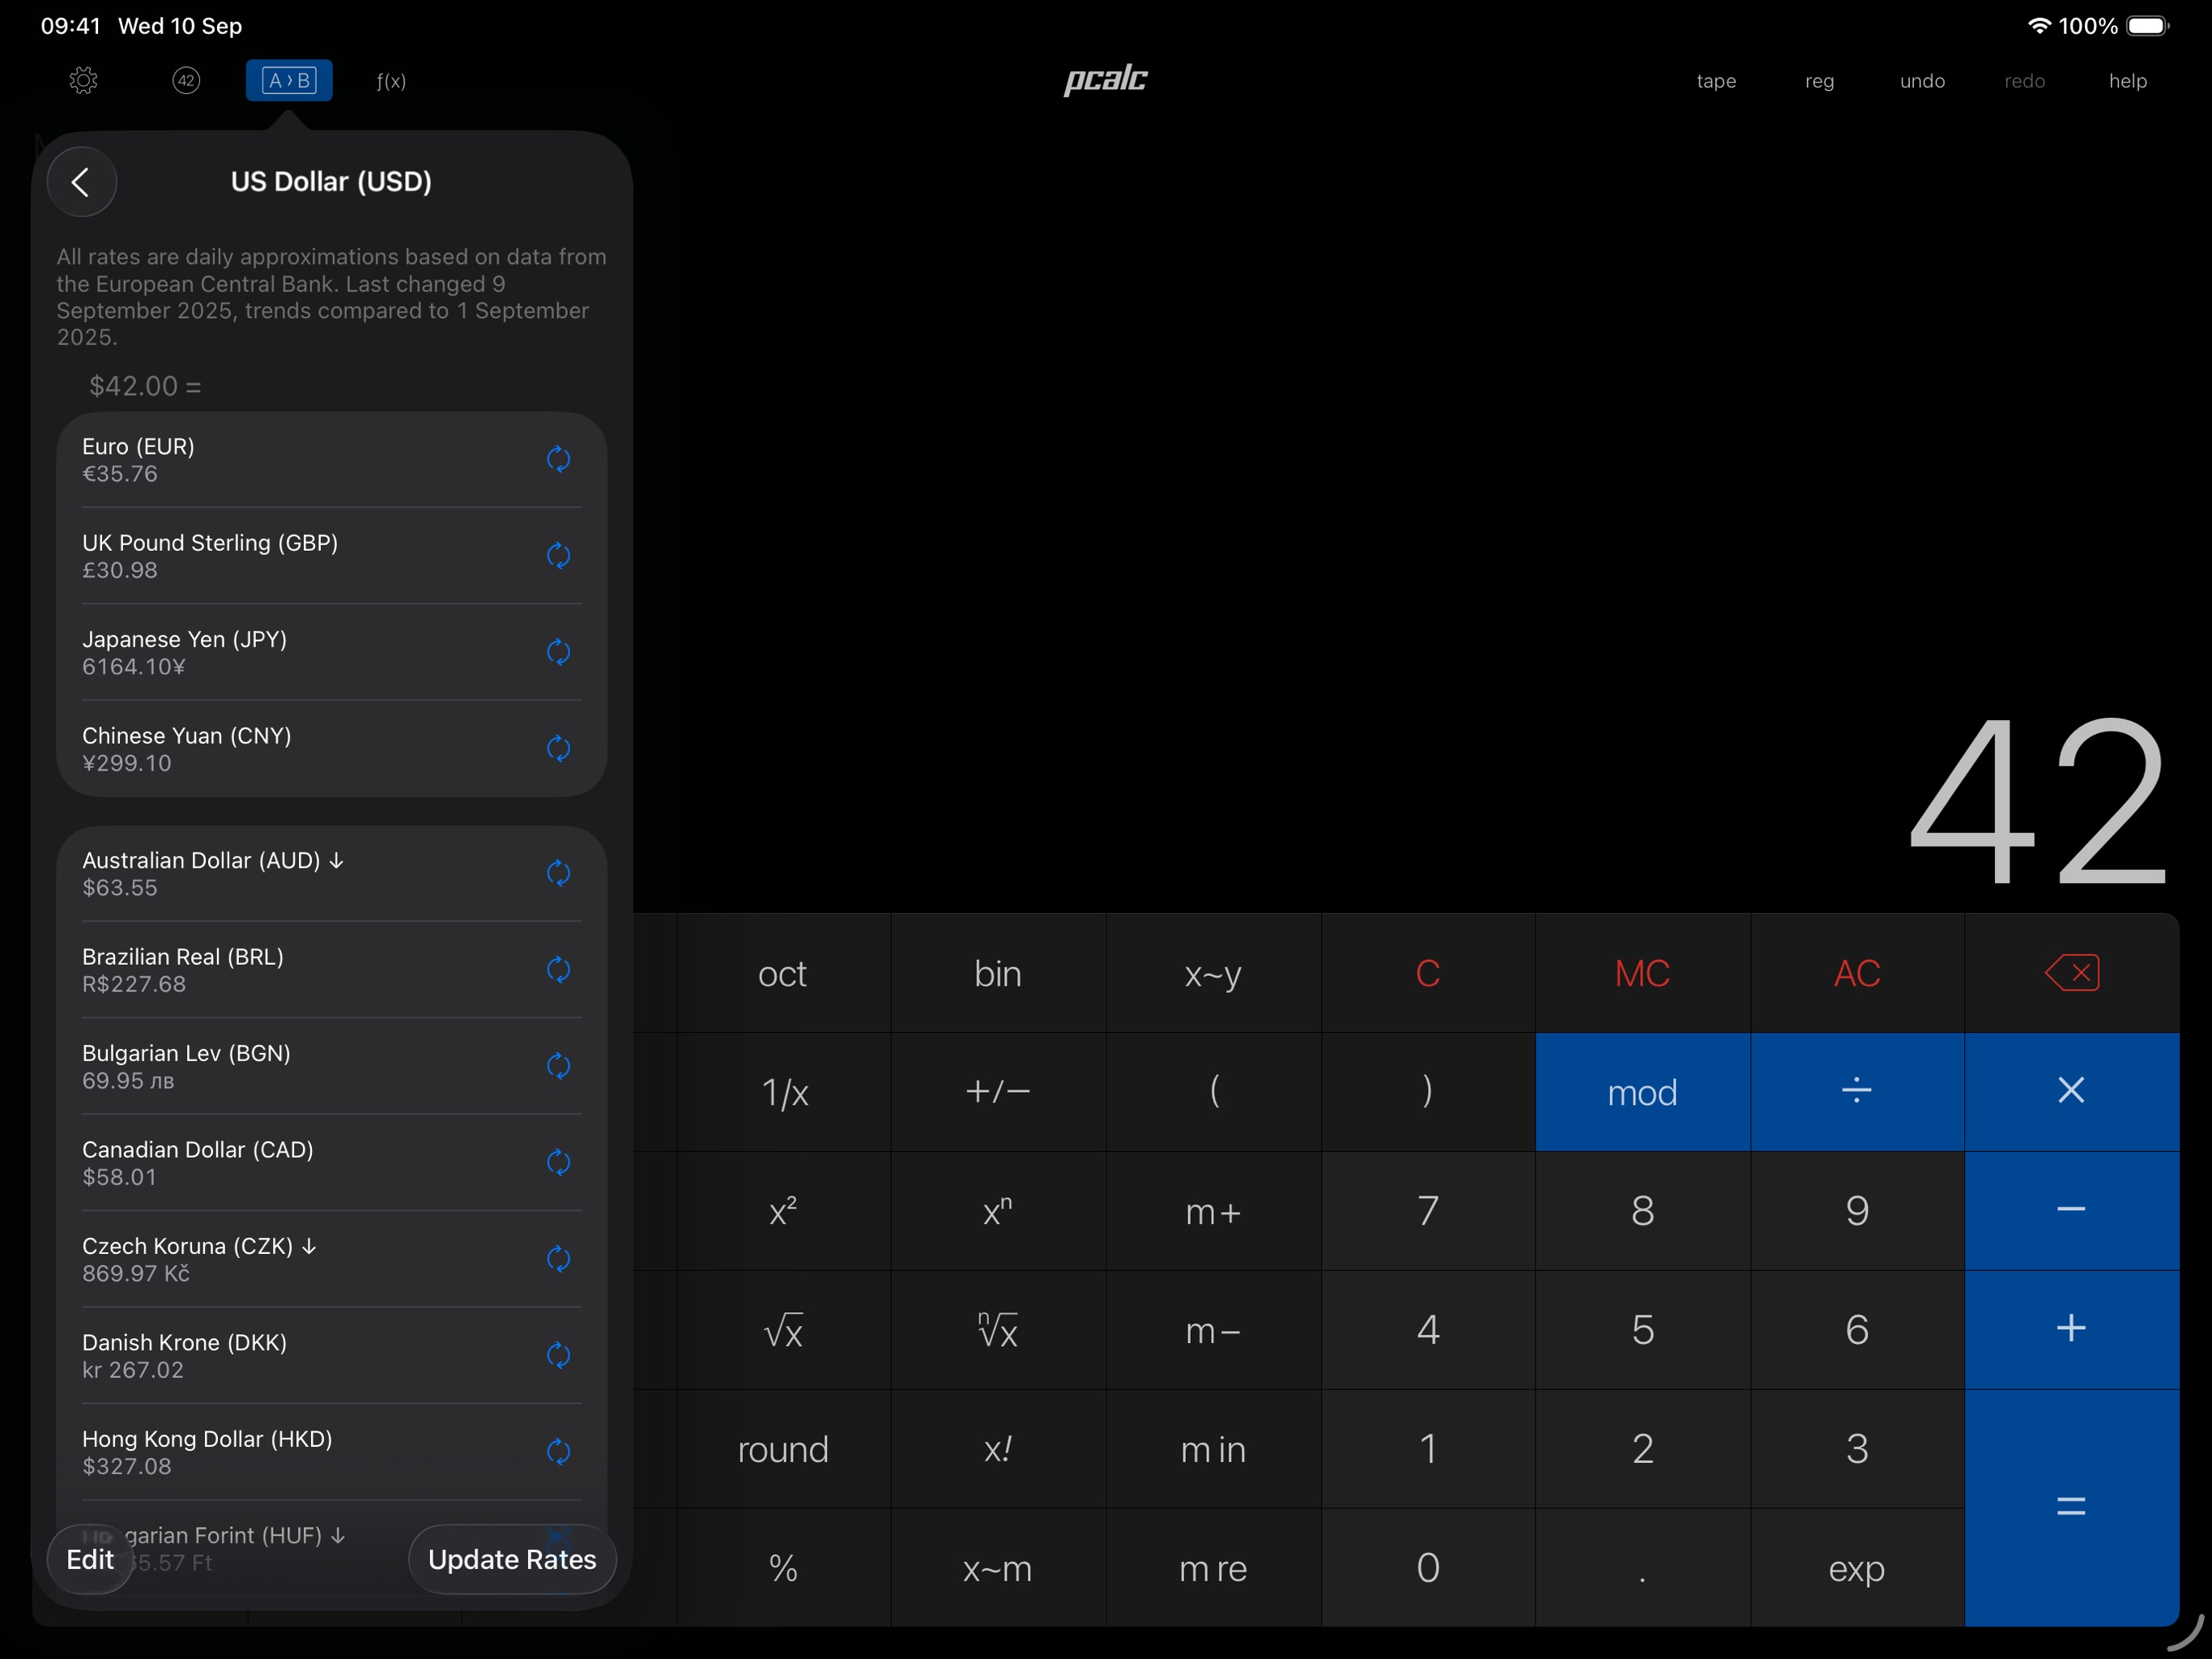Tap the percent key
The height and width of the screenshot is (1659, 2212).
pos(783,1568)
